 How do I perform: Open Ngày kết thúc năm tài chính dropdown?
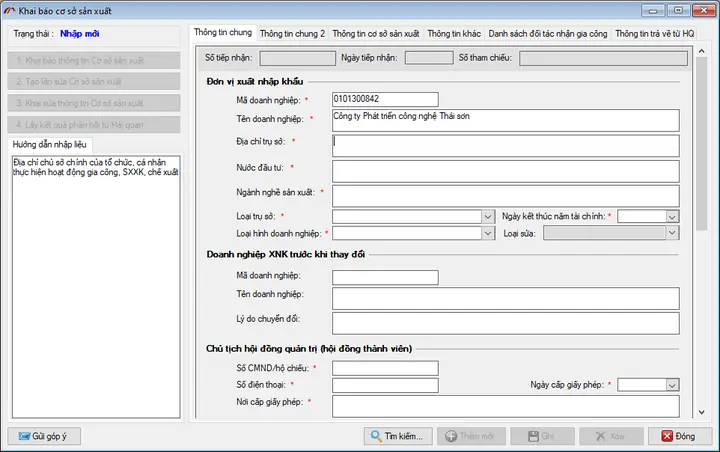[x=672, y=216]
